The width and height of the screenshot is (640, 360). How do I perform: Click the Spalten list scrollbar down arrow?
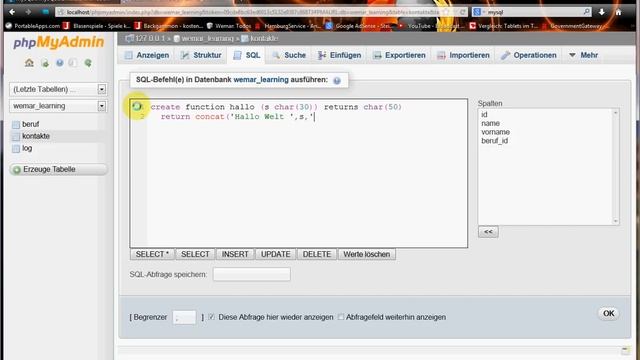pyautogui.click(x=616, y=221)
